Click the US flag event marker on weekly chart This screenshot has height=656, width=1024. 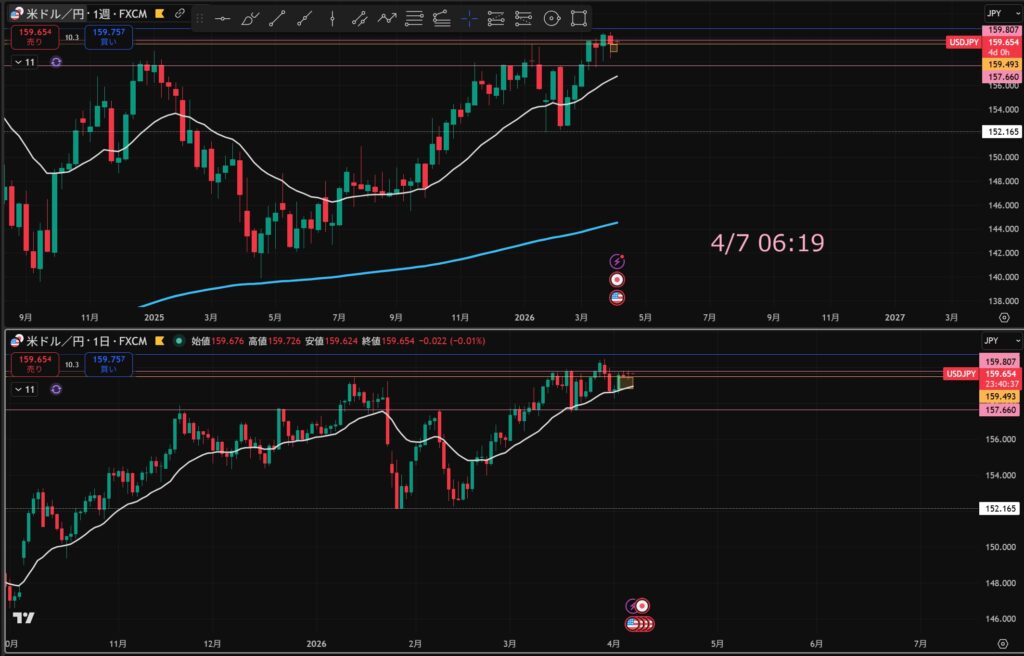click(x=617, y=297)
